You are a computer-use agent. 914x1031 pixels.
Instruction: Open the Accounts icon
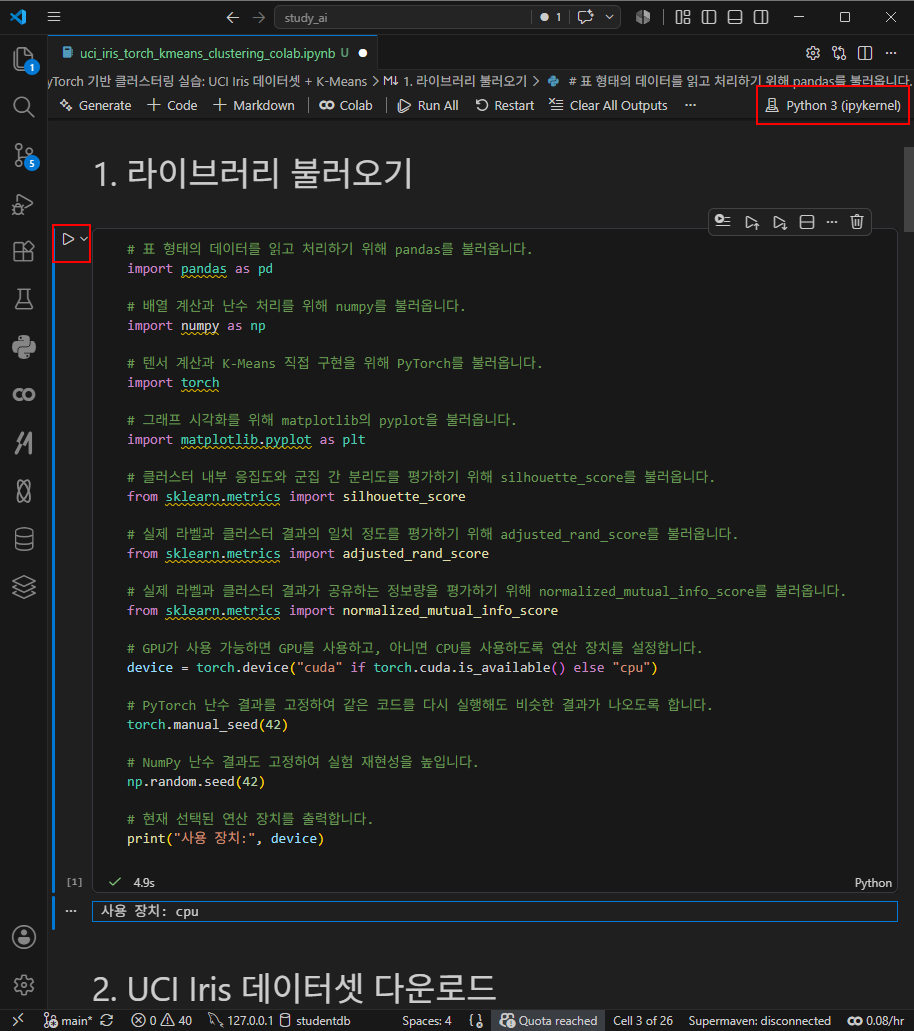24,937
